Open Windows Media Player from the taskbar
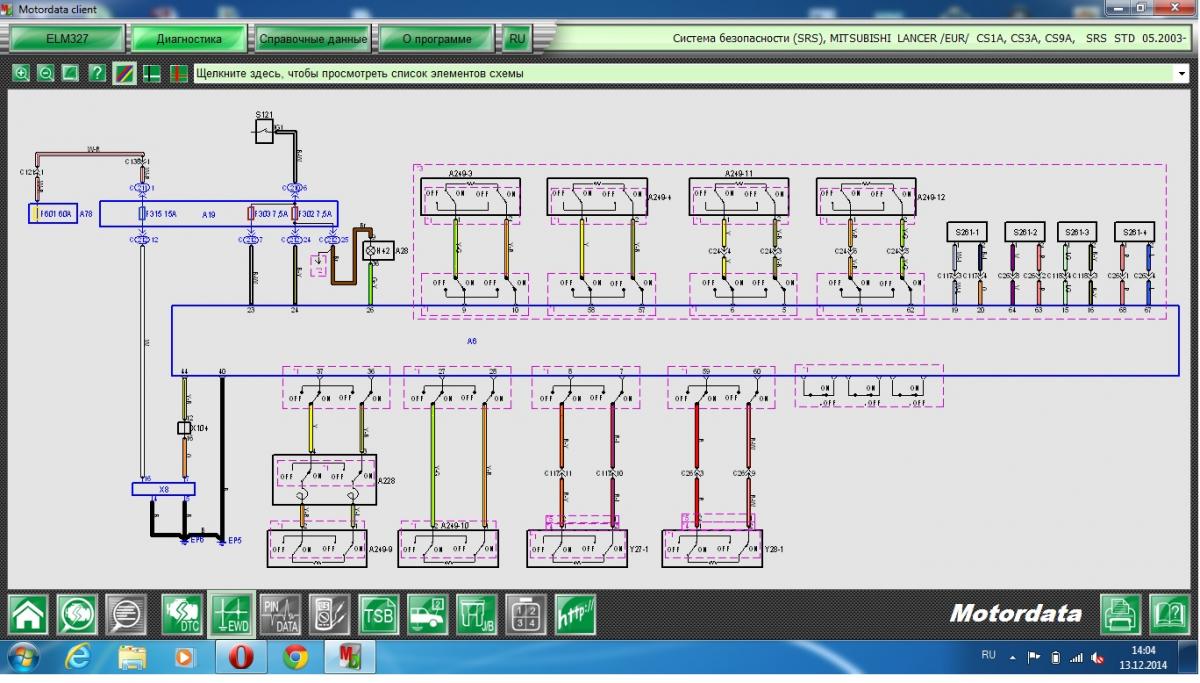The image size is (1200, 683). [x=185, y=657]
